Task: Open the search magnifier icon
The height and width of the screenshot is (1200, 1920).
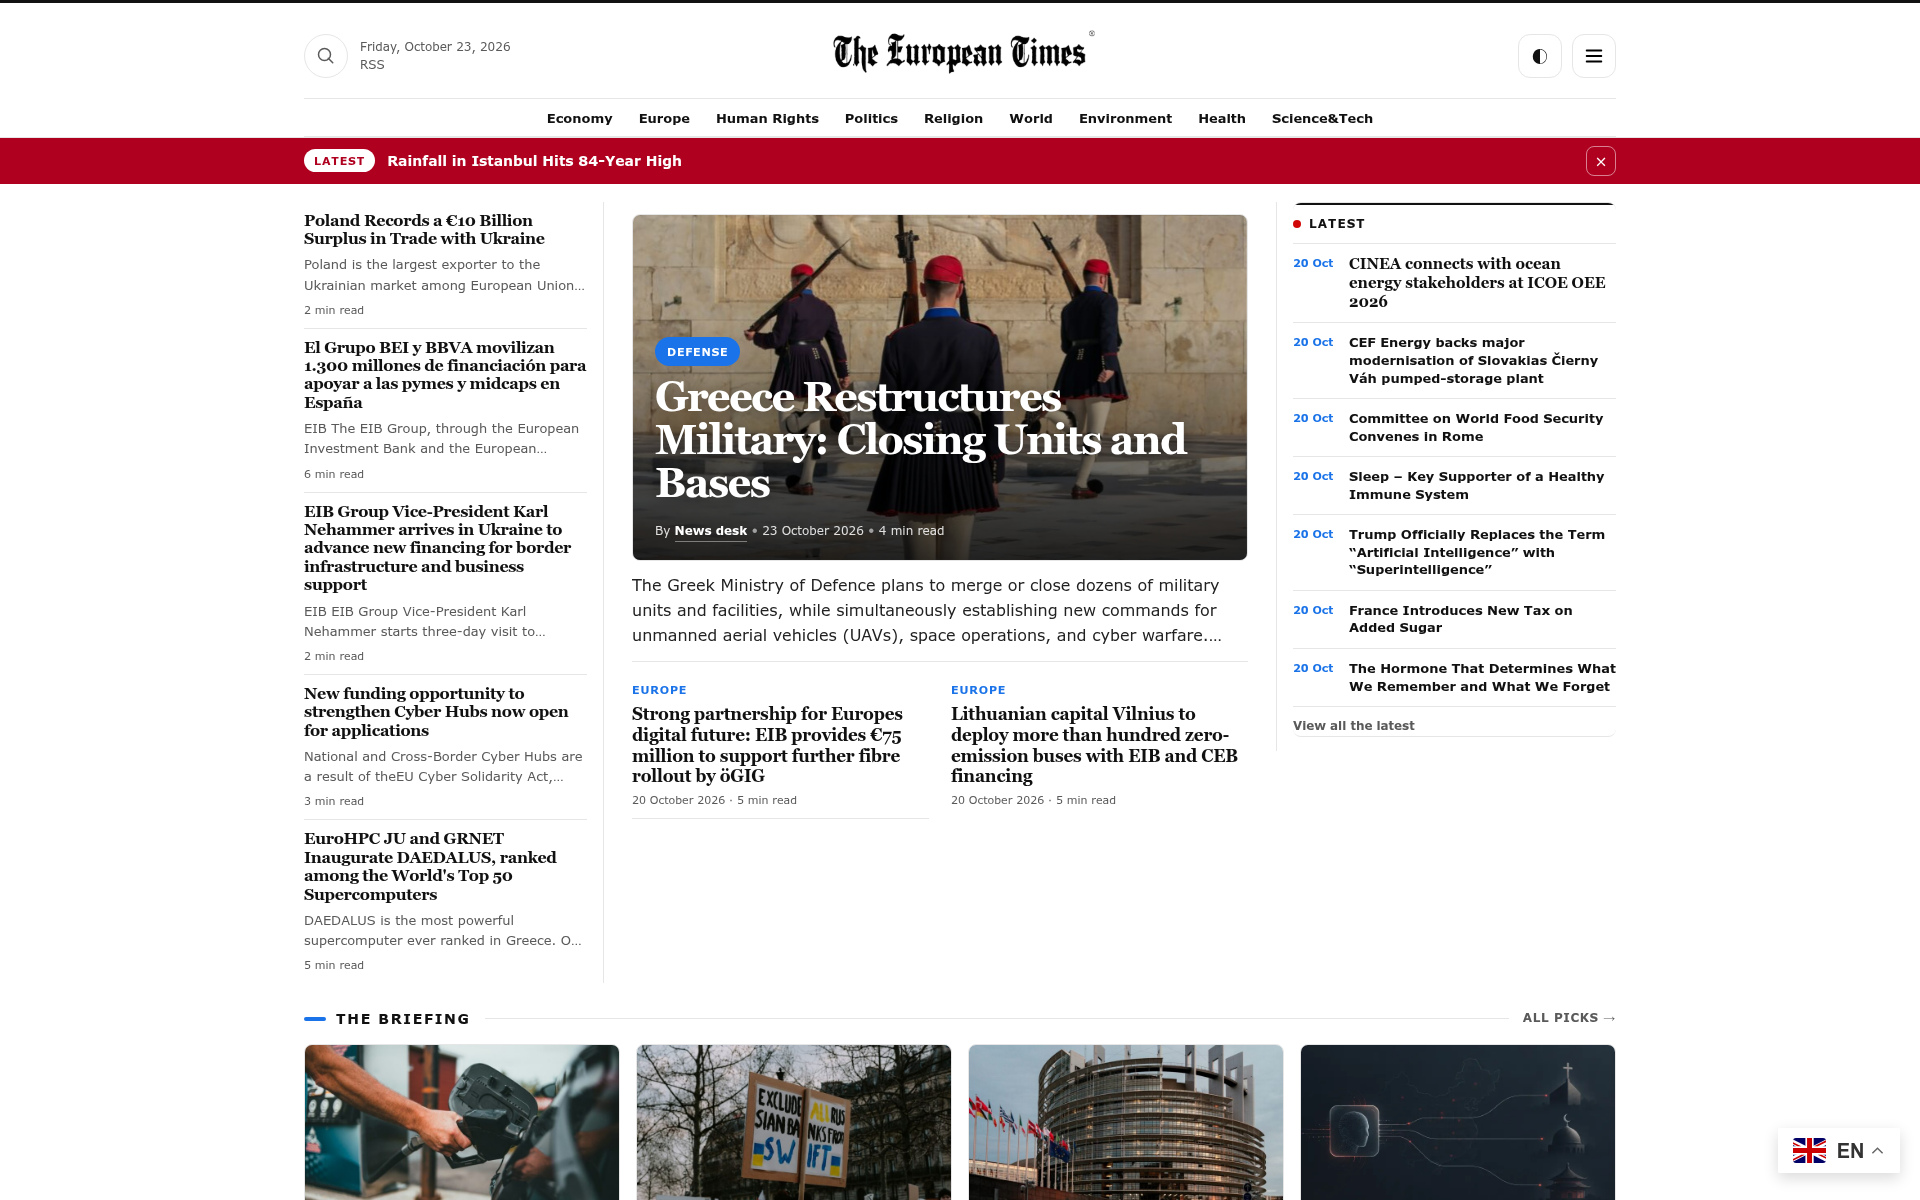Action: (x=326, y=56)
